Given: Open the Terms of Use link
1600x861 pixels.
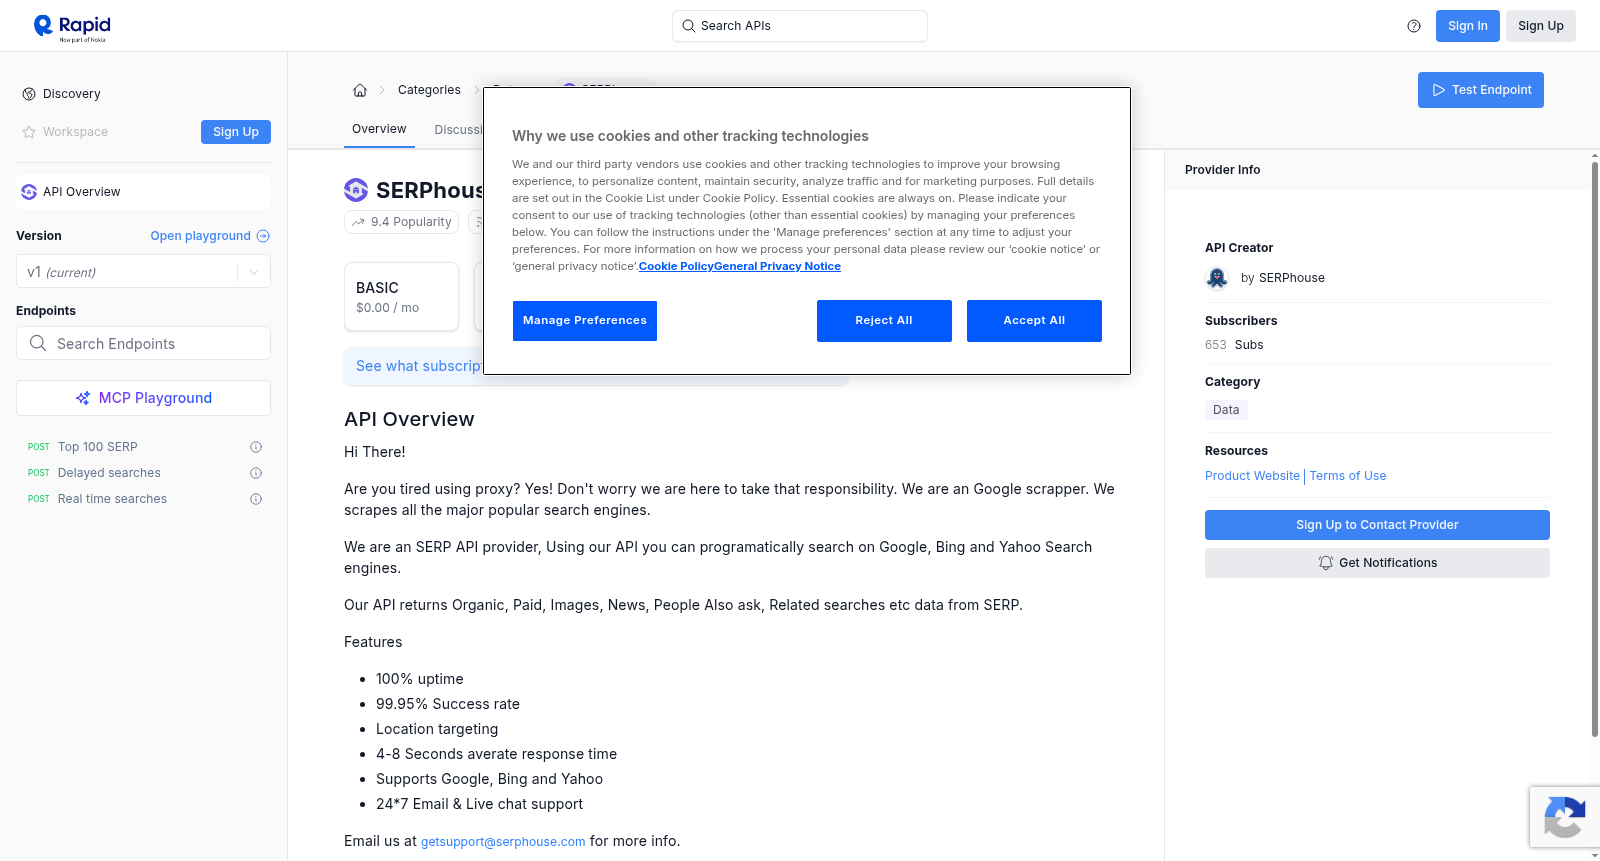Looking at the screenshot, I should [x=1348, y=476].
